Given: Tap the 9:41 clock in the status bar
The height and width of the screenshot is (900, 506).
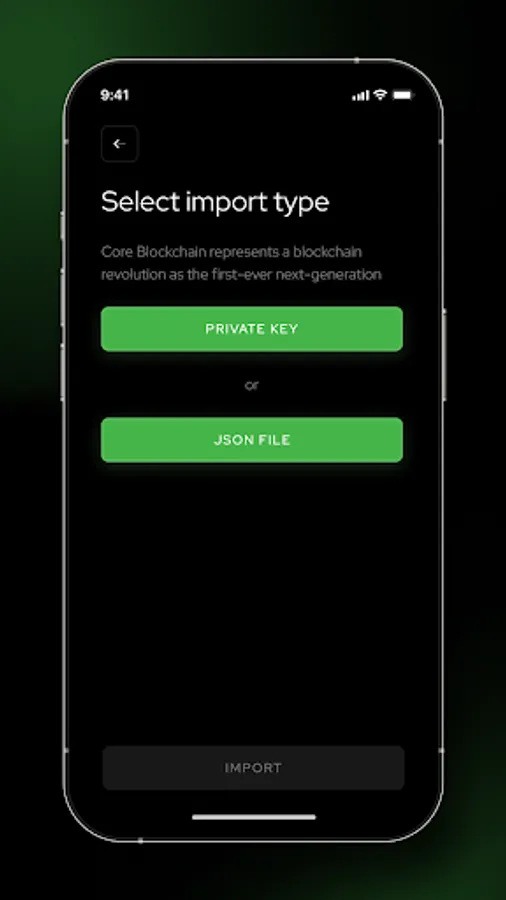Looking at the screenshot, I should point(115,95).
